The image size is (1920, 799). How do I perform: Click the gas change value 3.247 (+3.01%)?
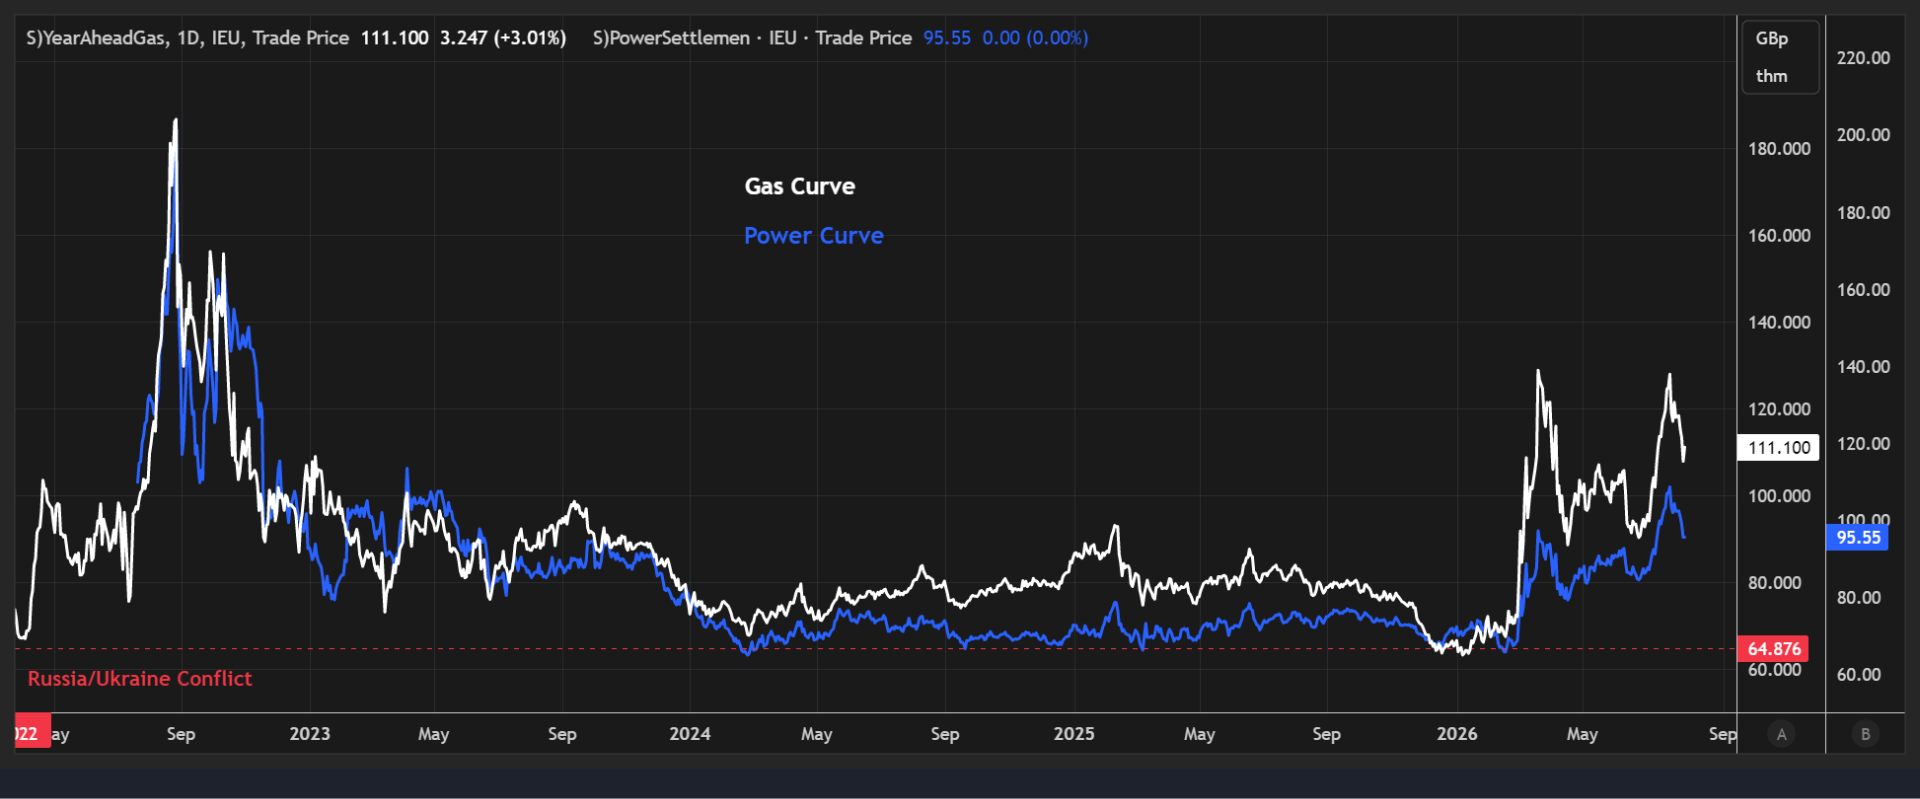[503, 38]
